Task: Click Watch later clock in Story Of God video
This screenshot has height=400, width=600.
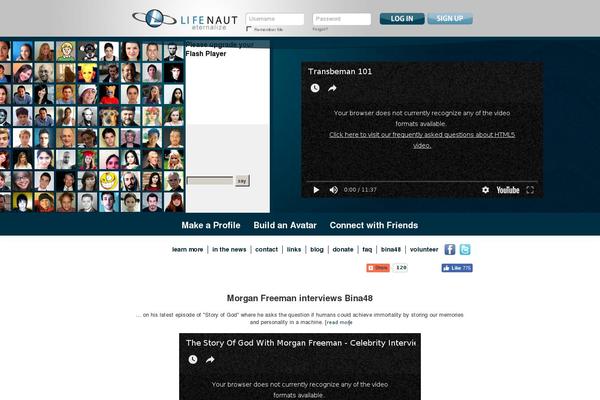Action: (193, 359)
